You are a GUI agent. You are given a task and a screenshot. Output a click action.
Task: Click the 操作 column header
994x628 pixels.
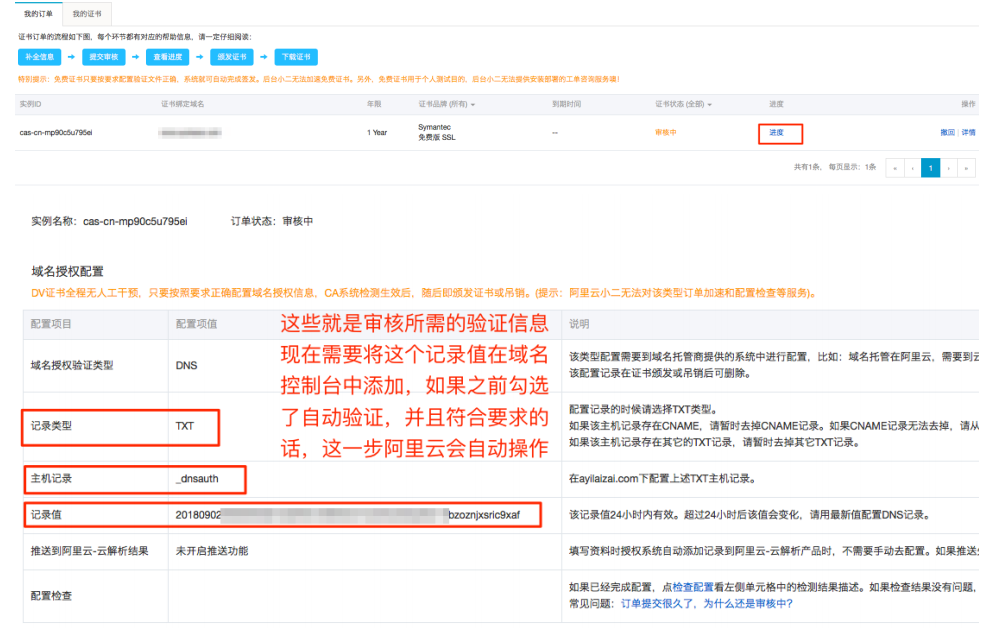click(968, 104)
